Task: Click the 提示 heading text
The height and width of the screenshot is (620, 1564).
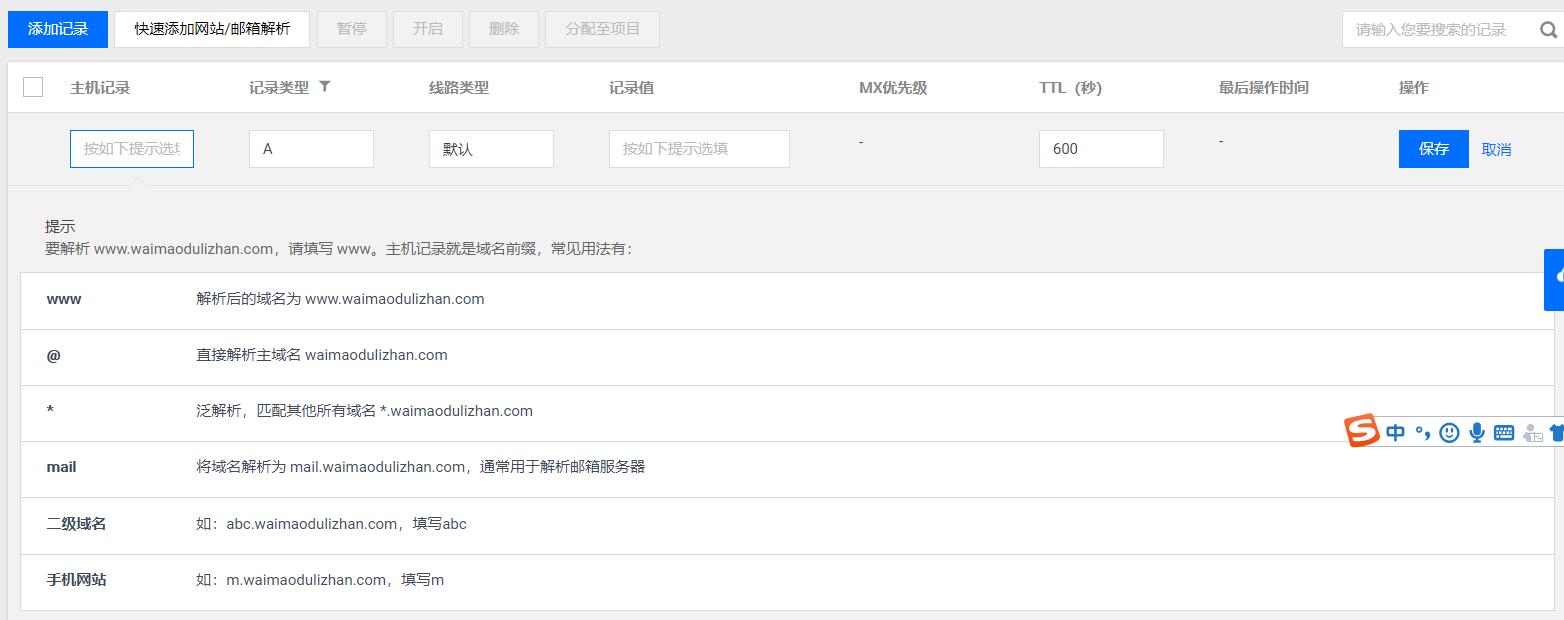Action: 60,227
